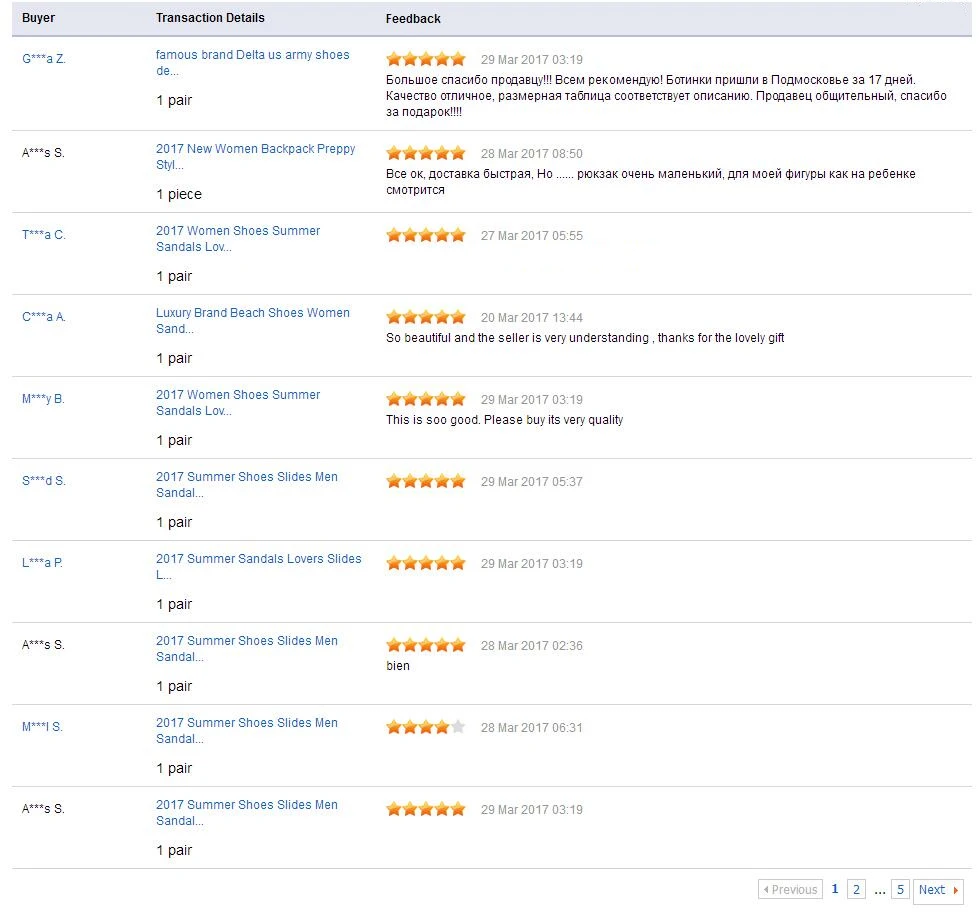
Task: Open buyer profile L***a P.
Action: (42, 562)
